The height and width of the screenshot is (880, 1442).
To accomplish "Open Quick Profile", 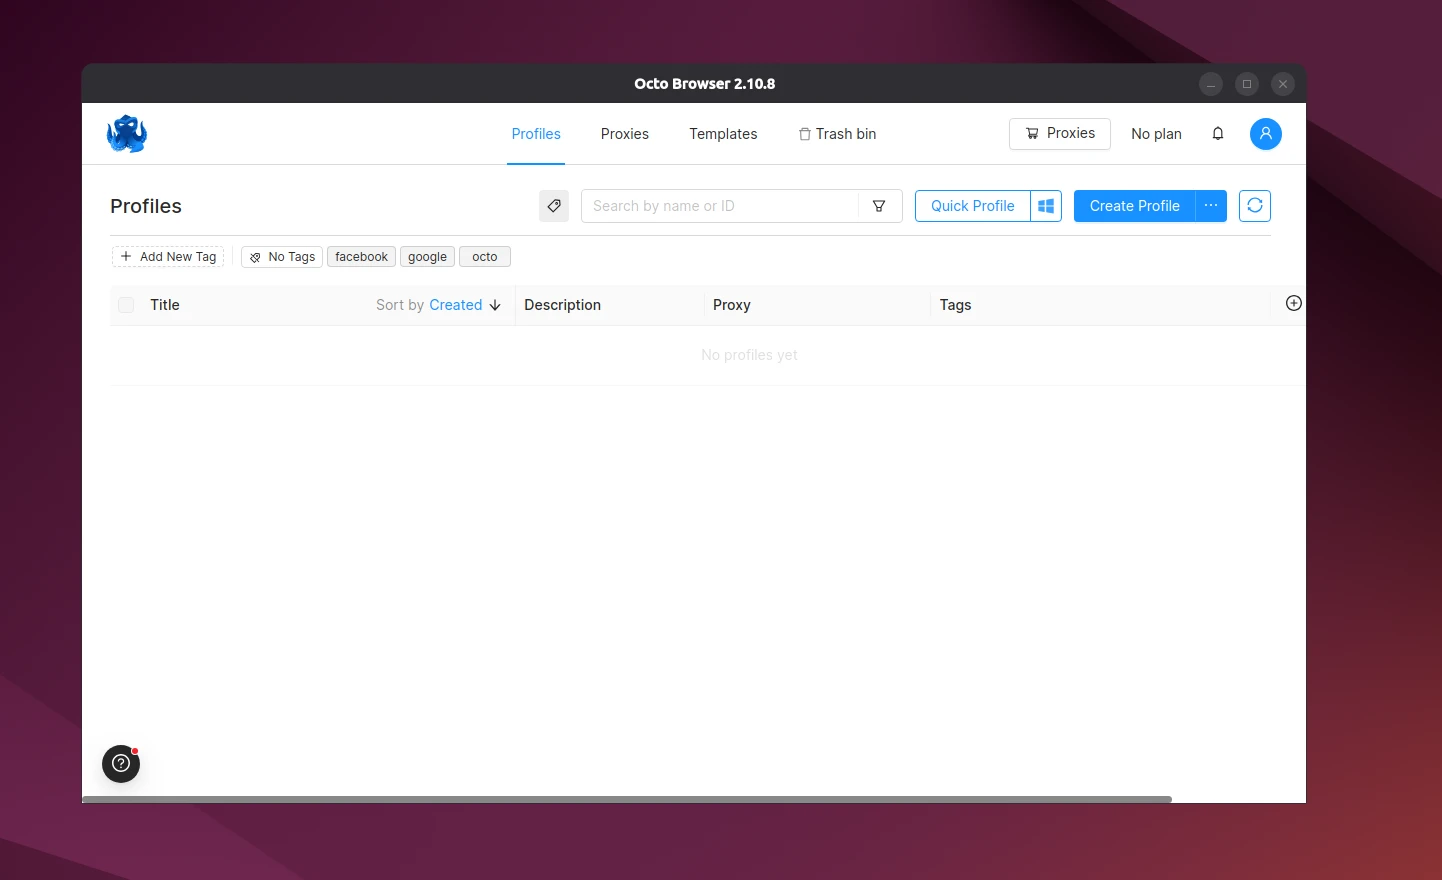I will [x=971, y=206].
